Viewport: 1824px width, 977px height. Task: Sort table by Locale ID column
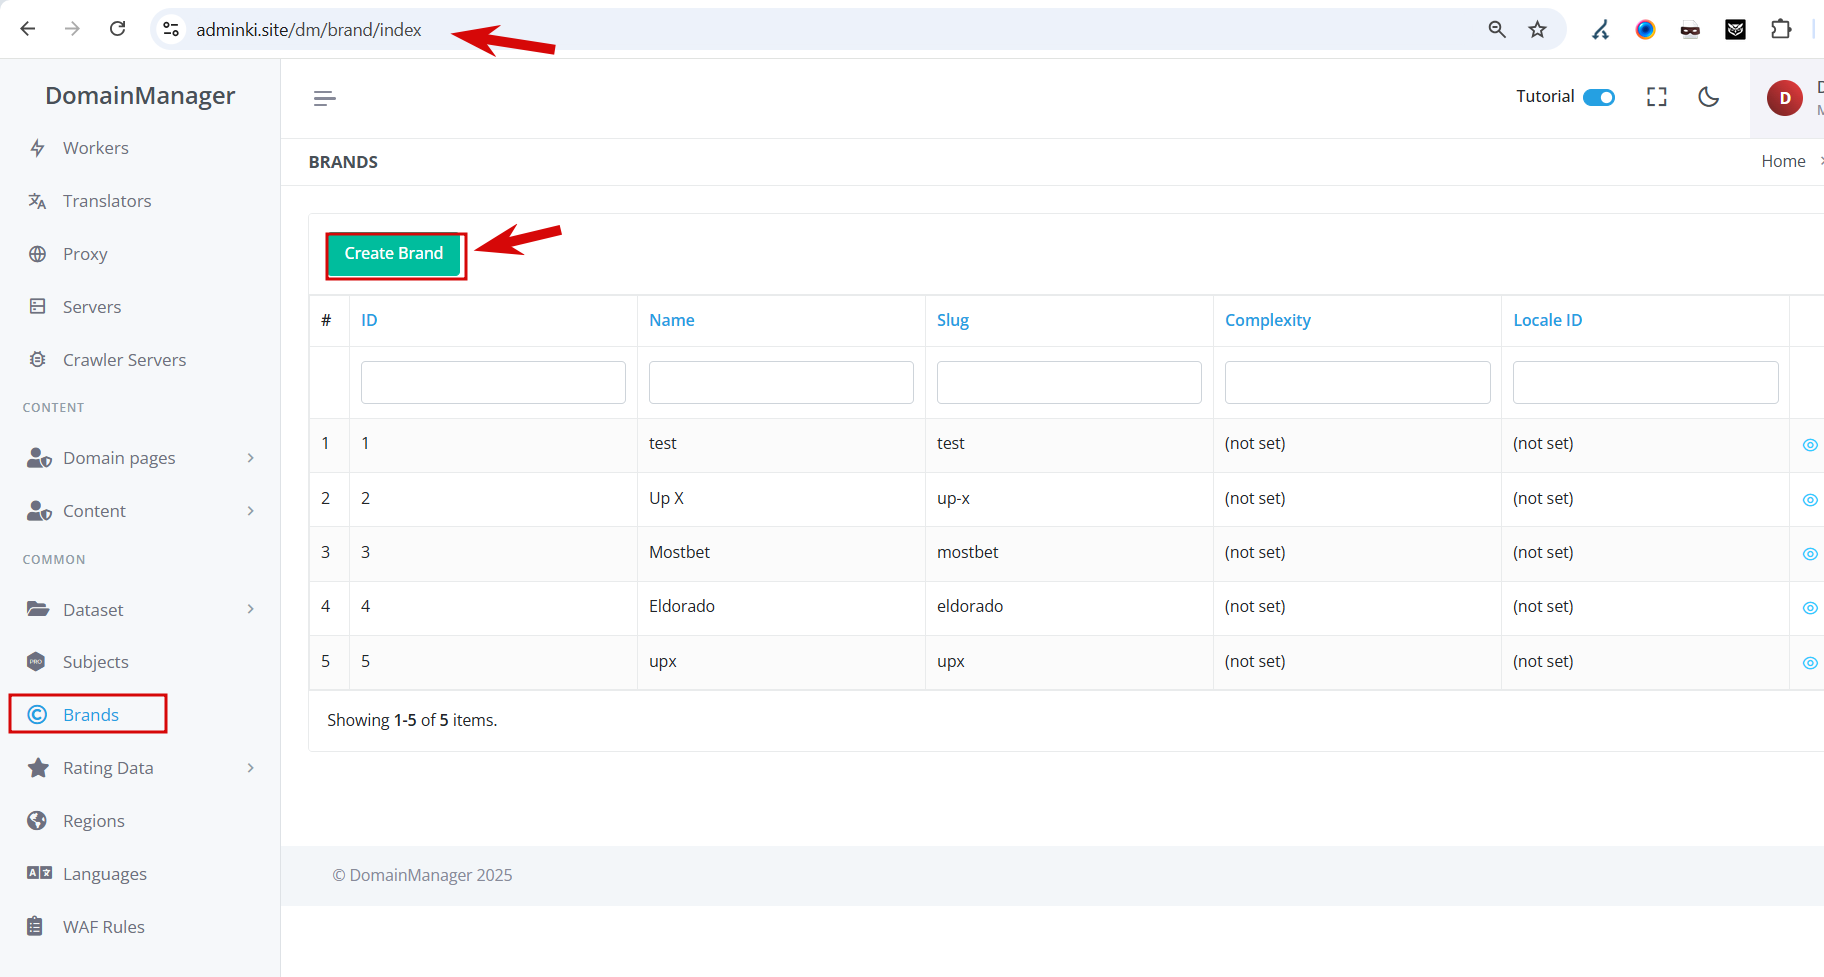click(1548, 320)
